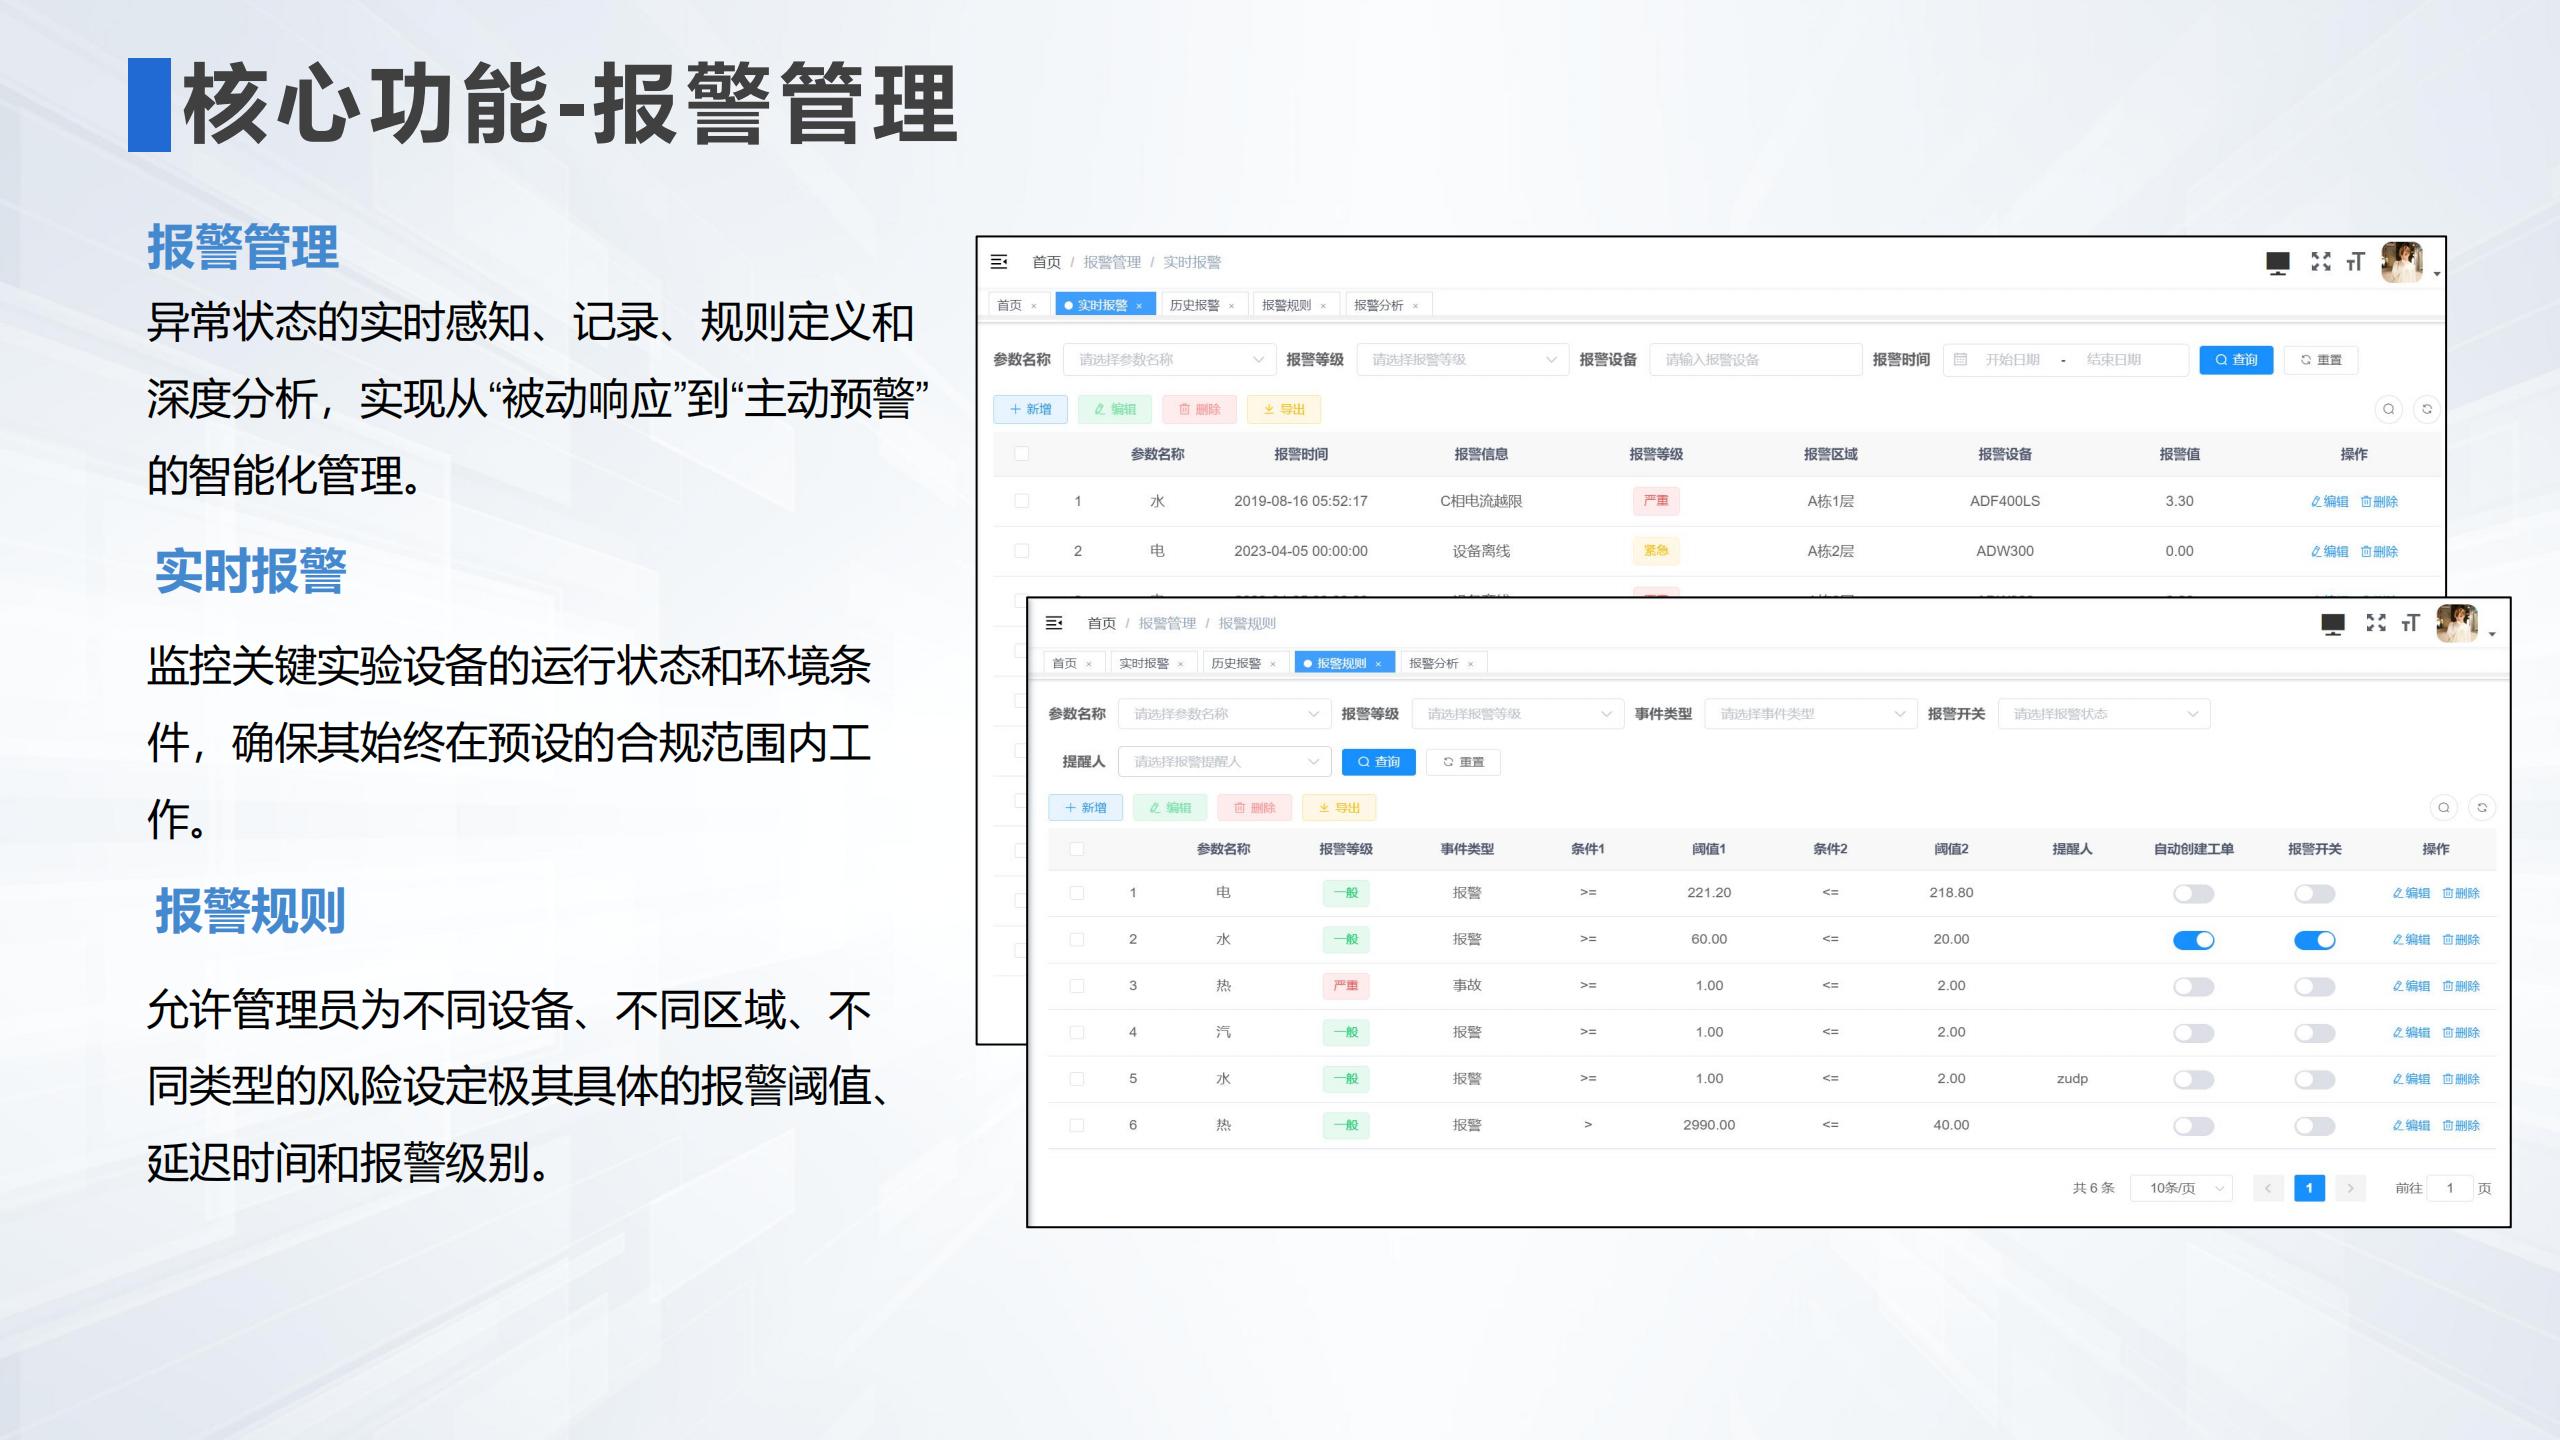Check the checkbox for row 1 ADF400LS
The height and width of the screenshot is (1440, 2560).
point(1021,501)
